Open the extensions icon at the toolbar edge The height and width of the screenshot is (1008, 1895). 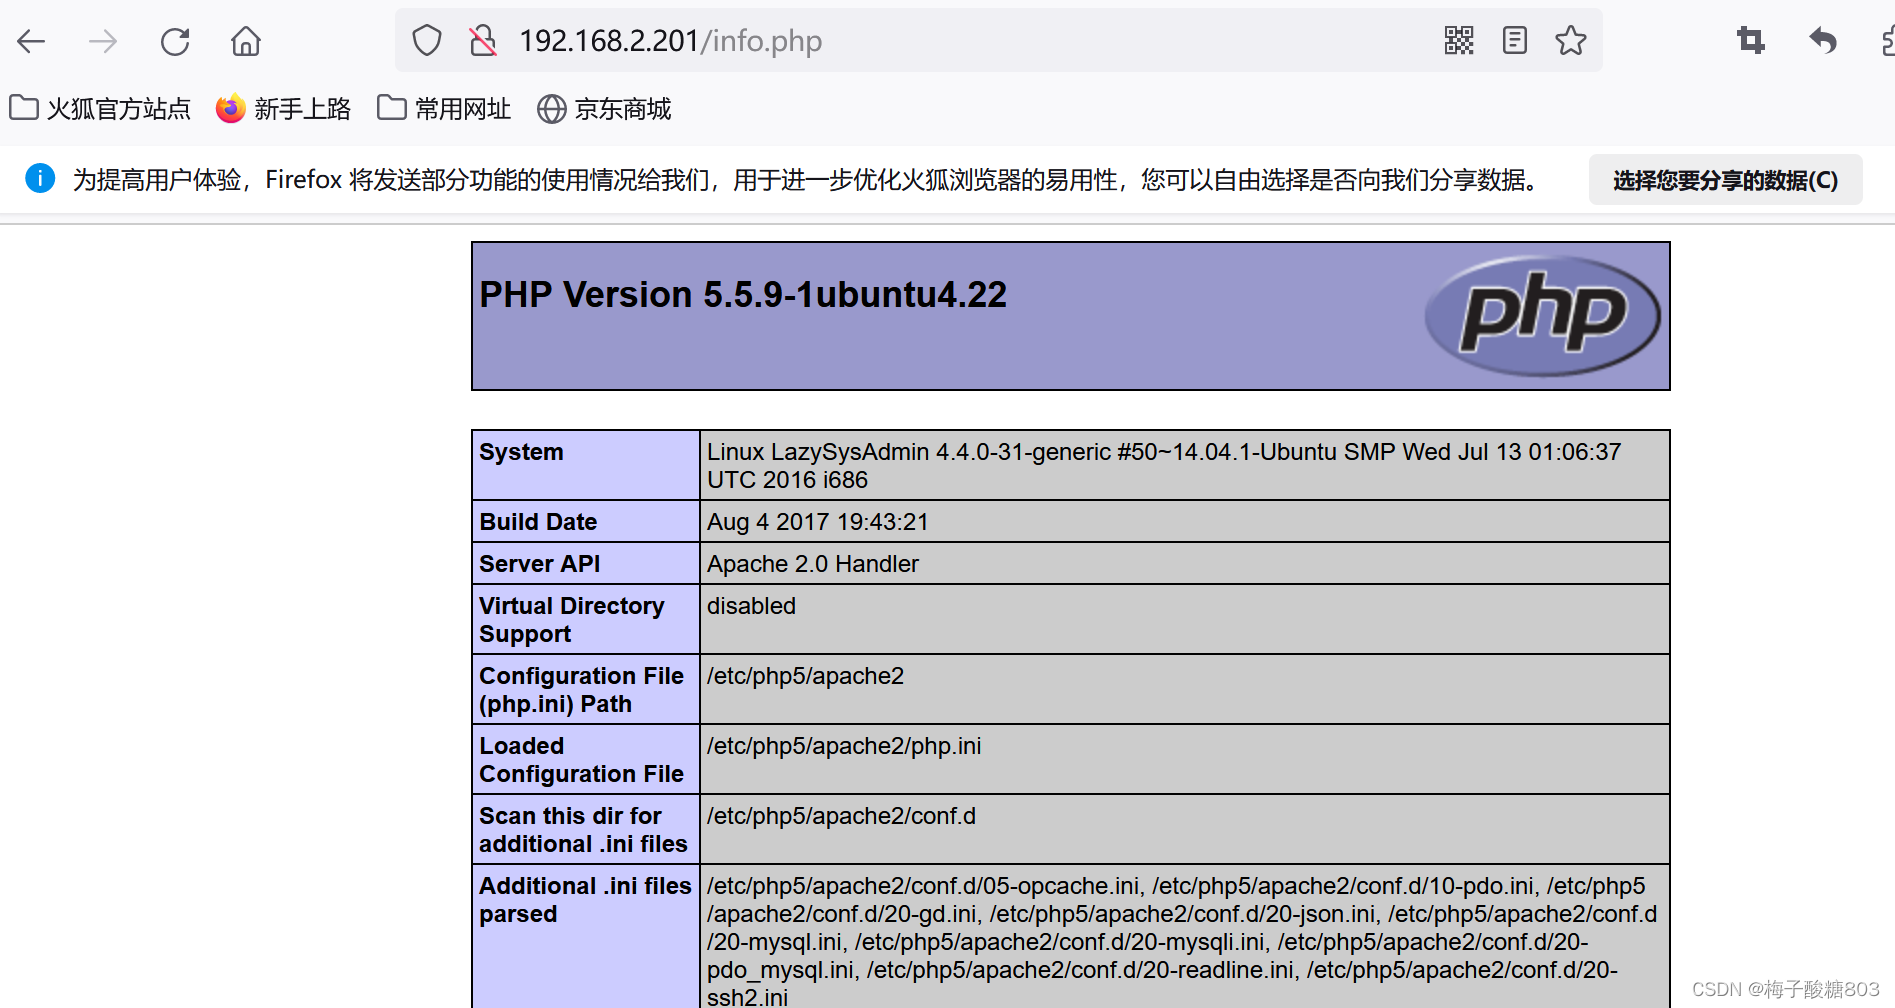(x=1887, y=41)
